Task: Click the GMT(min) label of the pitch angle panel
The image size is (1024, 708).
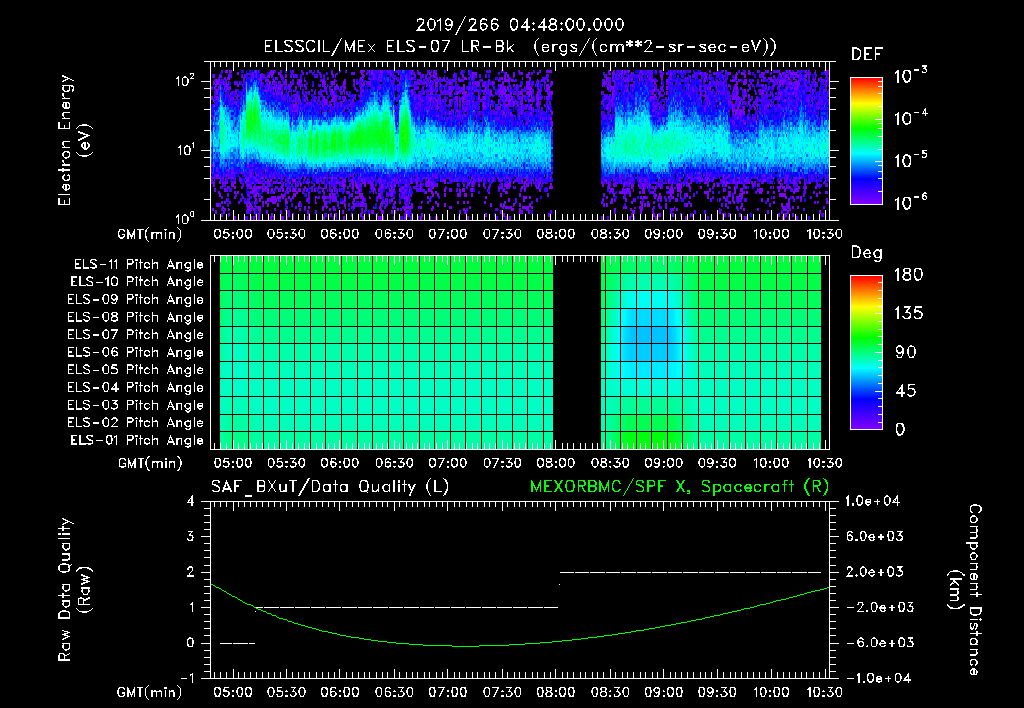Action: pyautogui.click(x=150, y=464)
